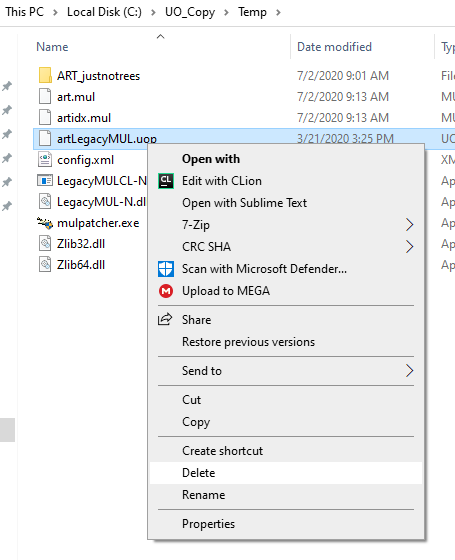Select the Zlib32.dll file icon
Image resolution: width=455 pixels, height=560 pixels.
point(45,244)
